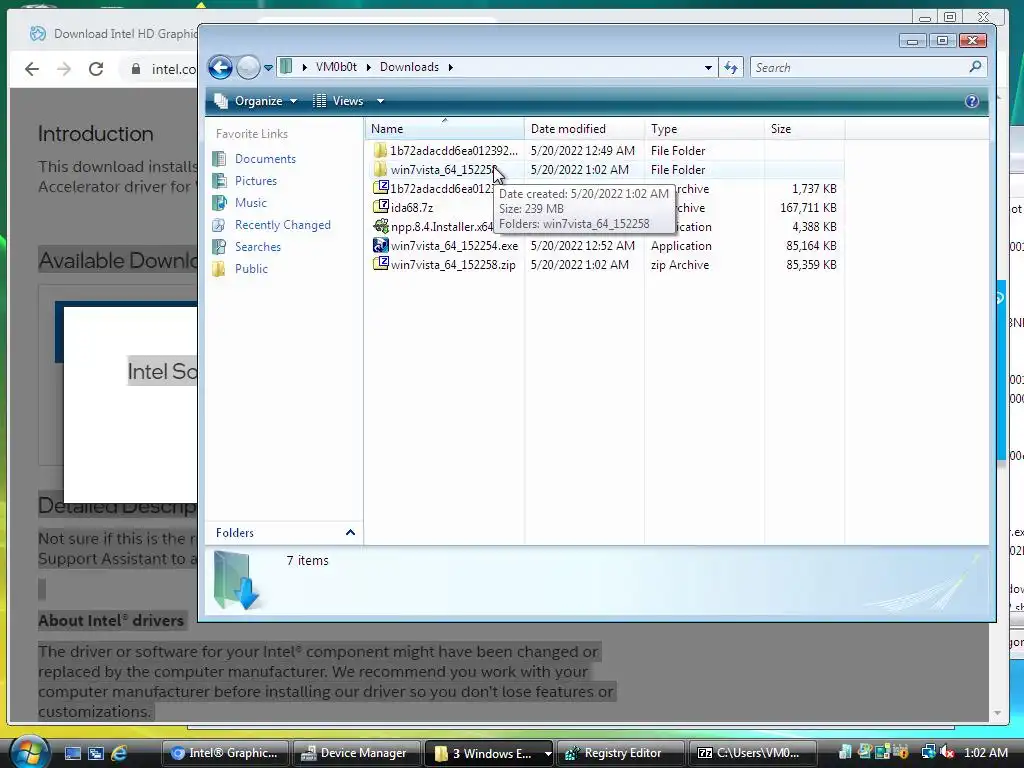Select VM0b0t in the address breadcrumb
Image resolution: width=1024 pixels, height=768 pixels.
(336, 67)
